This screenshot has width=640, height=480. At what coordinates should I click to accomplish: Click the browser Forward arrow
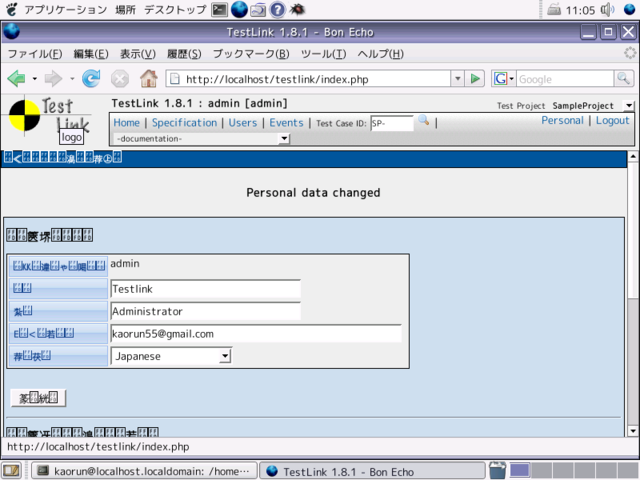pos(53,78)
